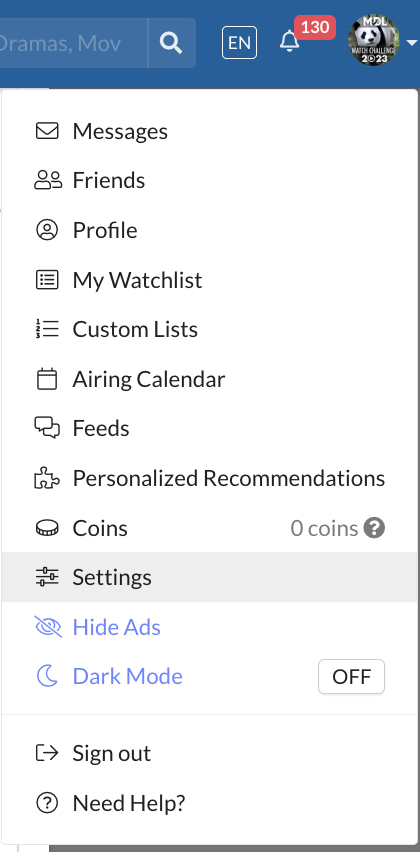Open the Settings menu item
Screen dimensions: 420x852
pyautogui.click(x=210, y=577)
